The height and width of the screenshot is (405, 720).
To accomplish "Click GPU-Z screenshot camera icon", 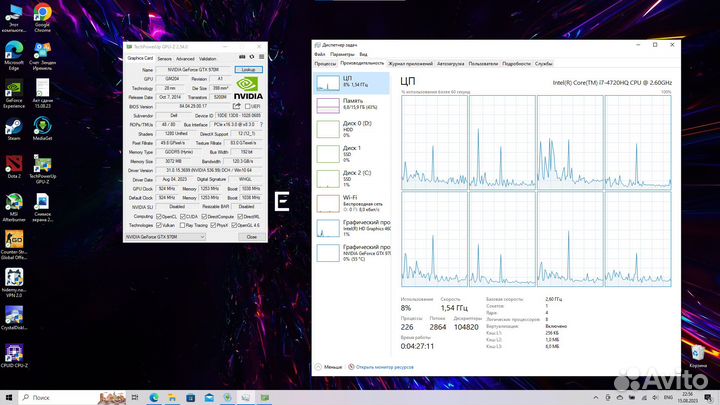I will [x=242, y=57].
